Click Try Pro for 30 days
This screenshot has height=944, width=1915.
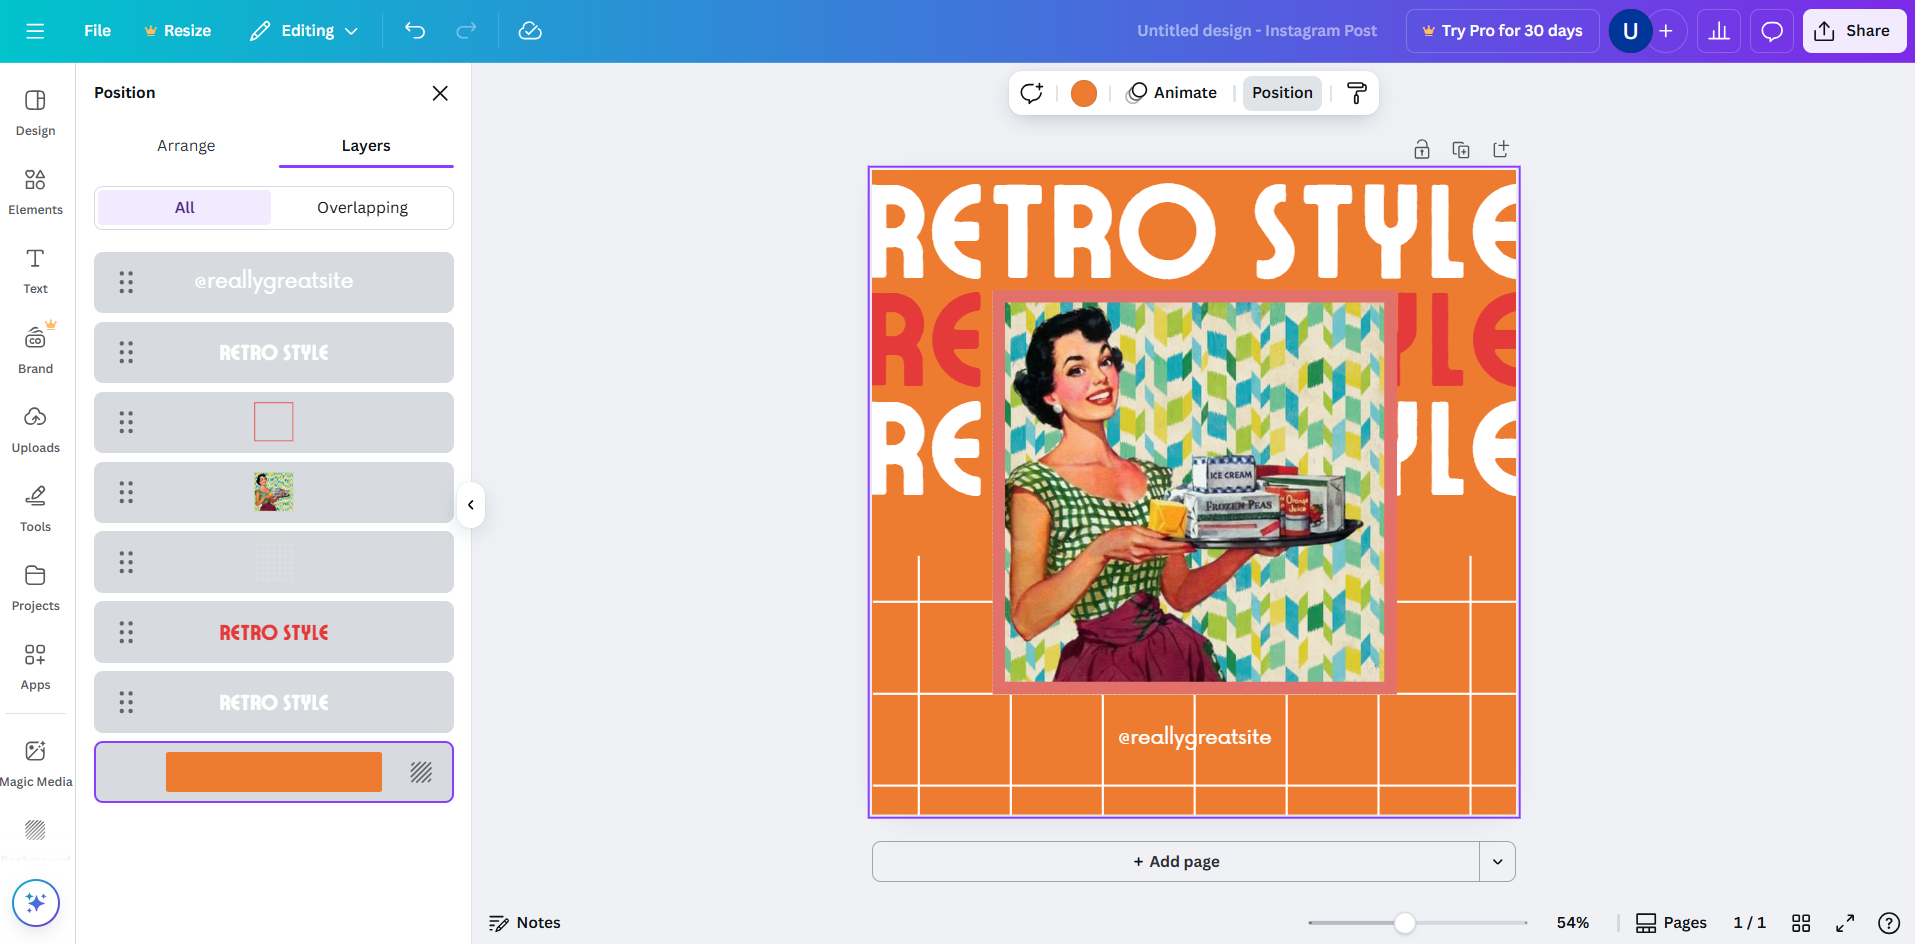click(x=1502, y=31)
